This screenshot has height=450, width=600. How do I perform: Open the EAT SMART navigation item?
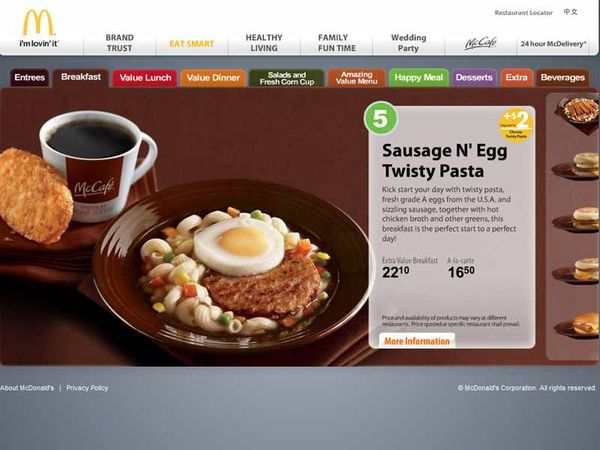pyautogui.click(x=192, y=44)
